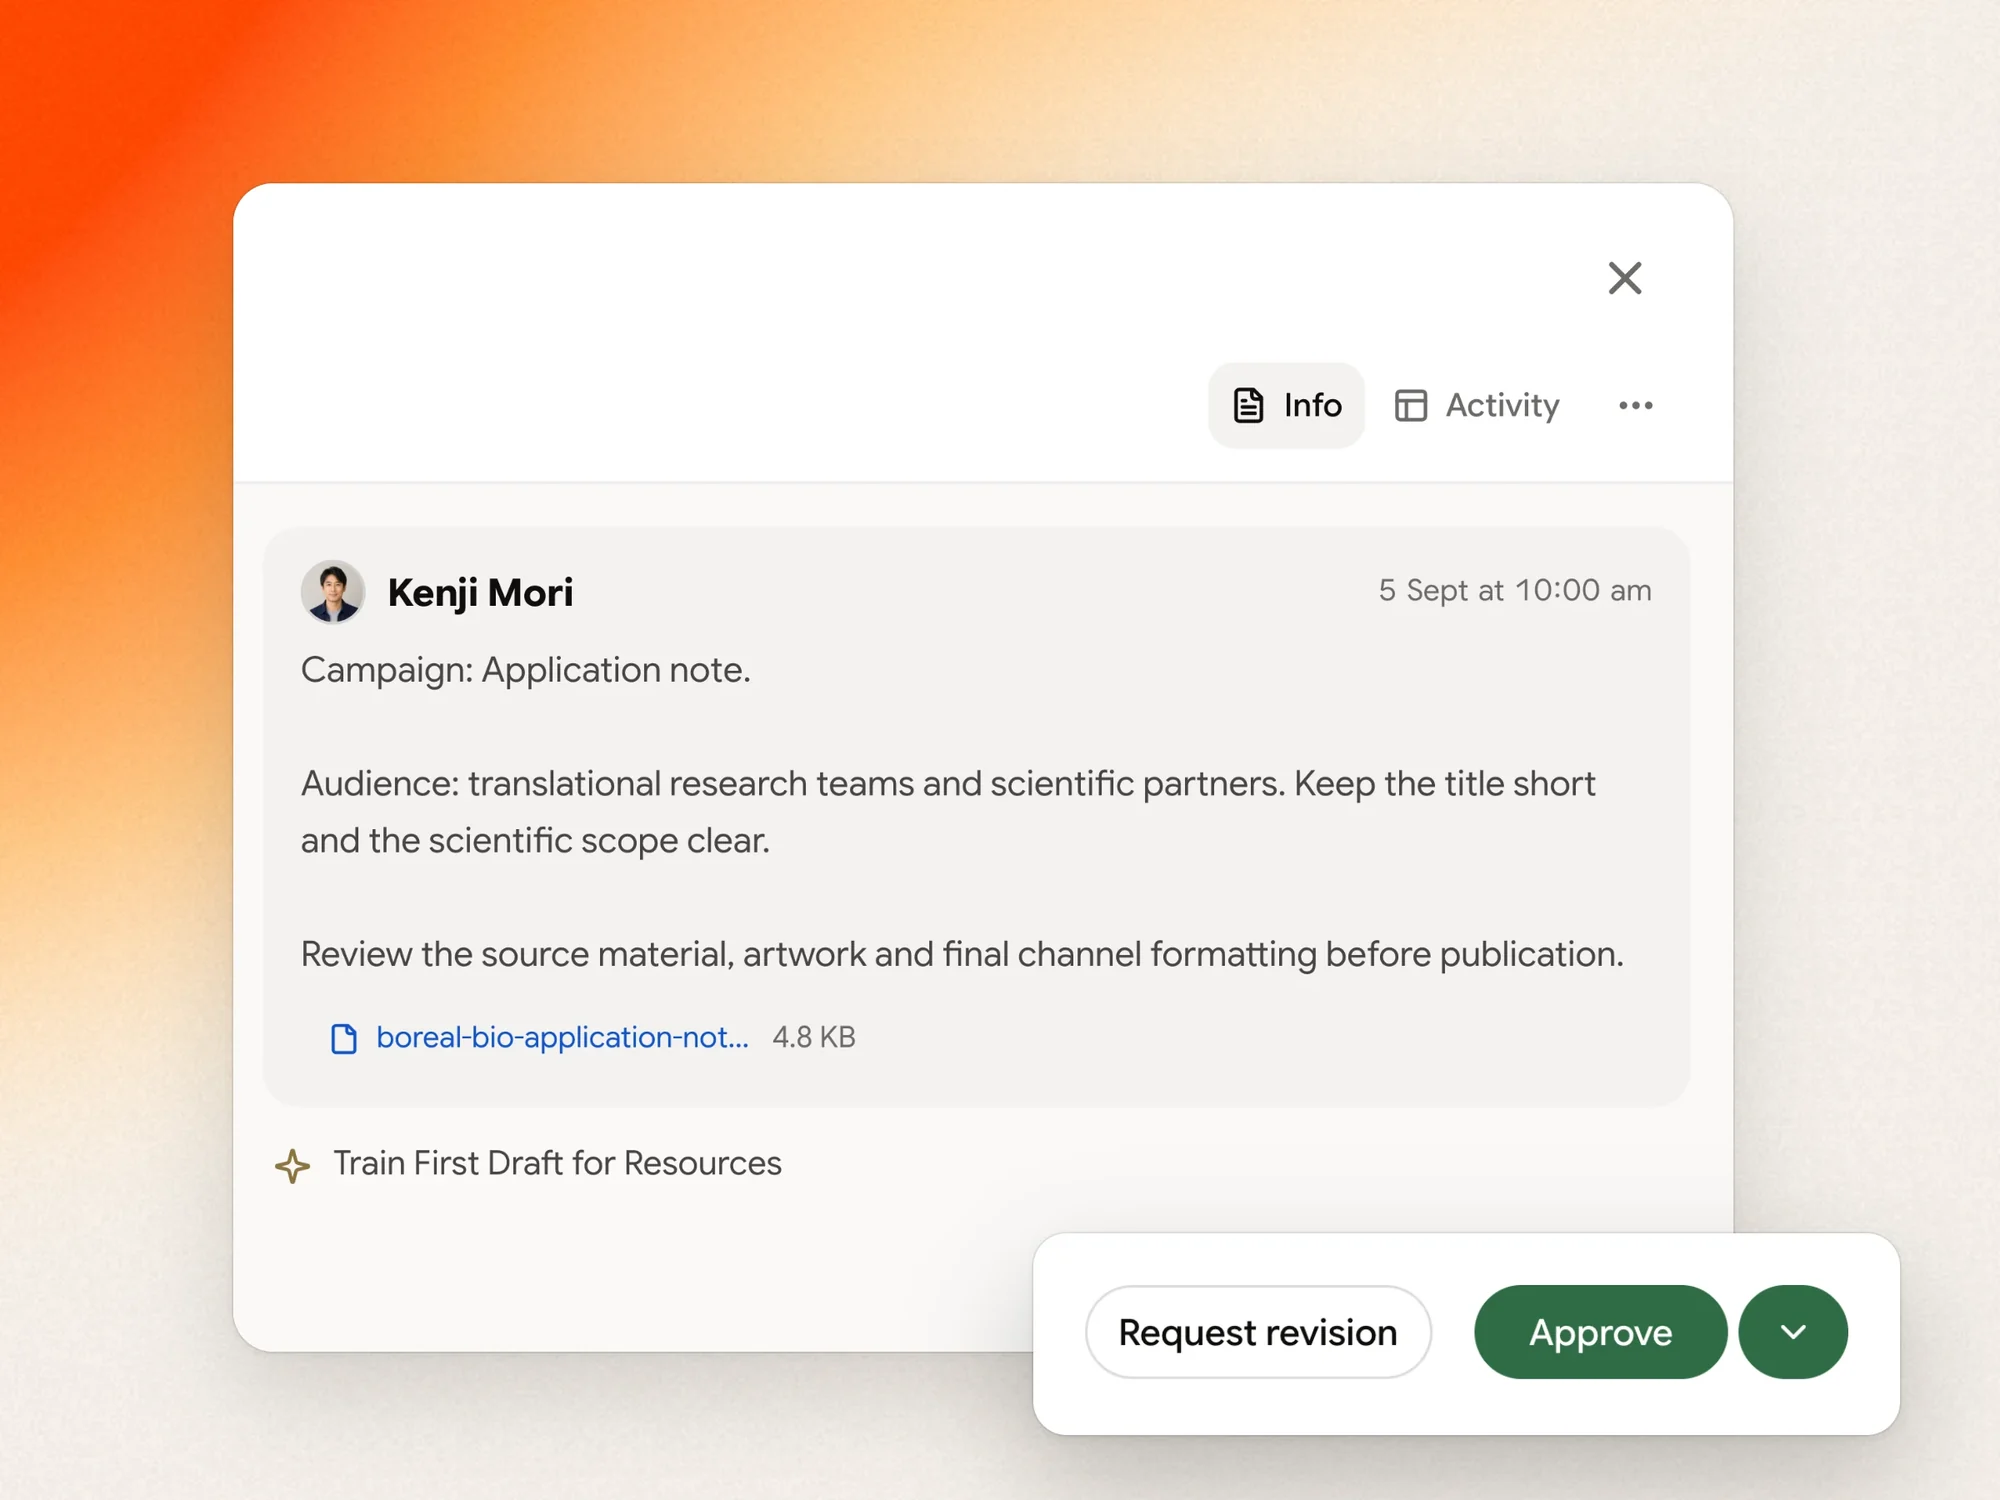The width and height of the screenshot is (2000, 1500).
Task: Click the Review the source material paragraph
Action: [962, 954]
